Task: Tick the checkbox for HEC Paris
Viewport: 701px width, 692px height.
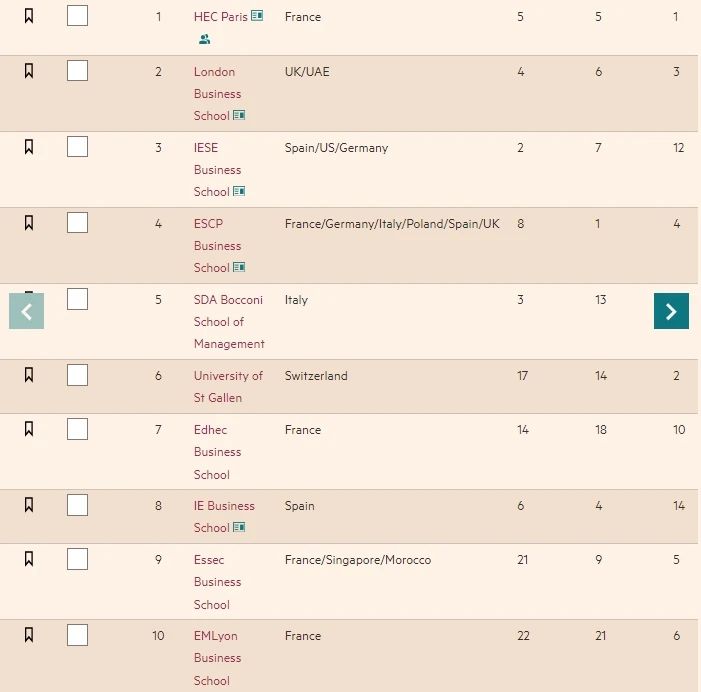Action: (77, 16)
